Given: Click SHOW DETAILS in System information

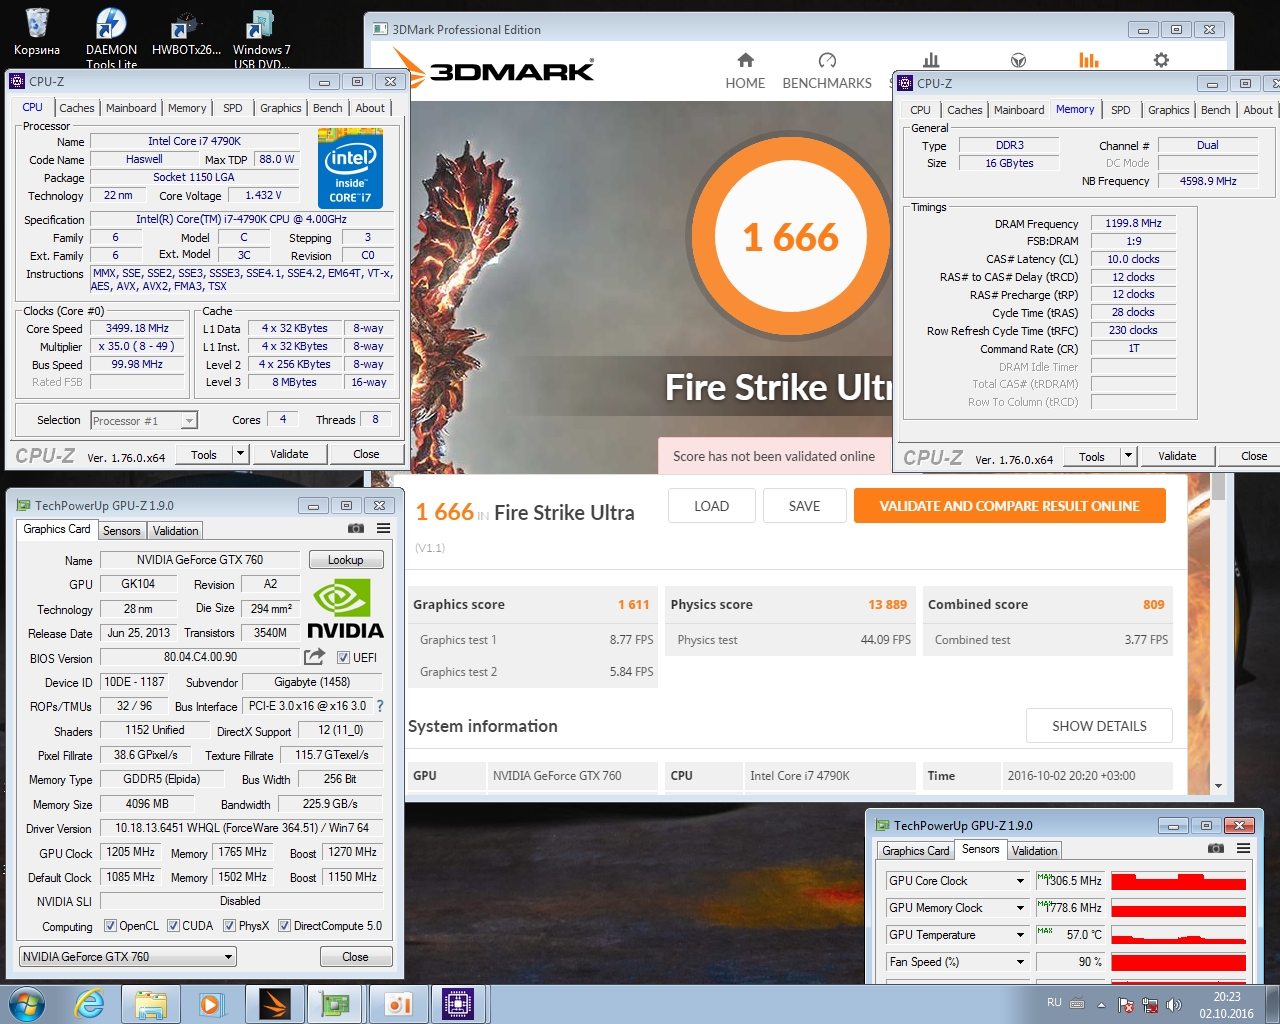Looking at the screenshot, I should (1099, 726).
